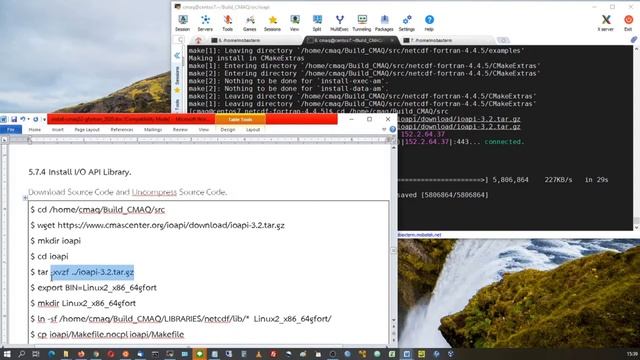This screenshot has height=360, width=640.
Task: Click the MobaXterm terminal scrollbar down arrow
Action: click(636, 227)
